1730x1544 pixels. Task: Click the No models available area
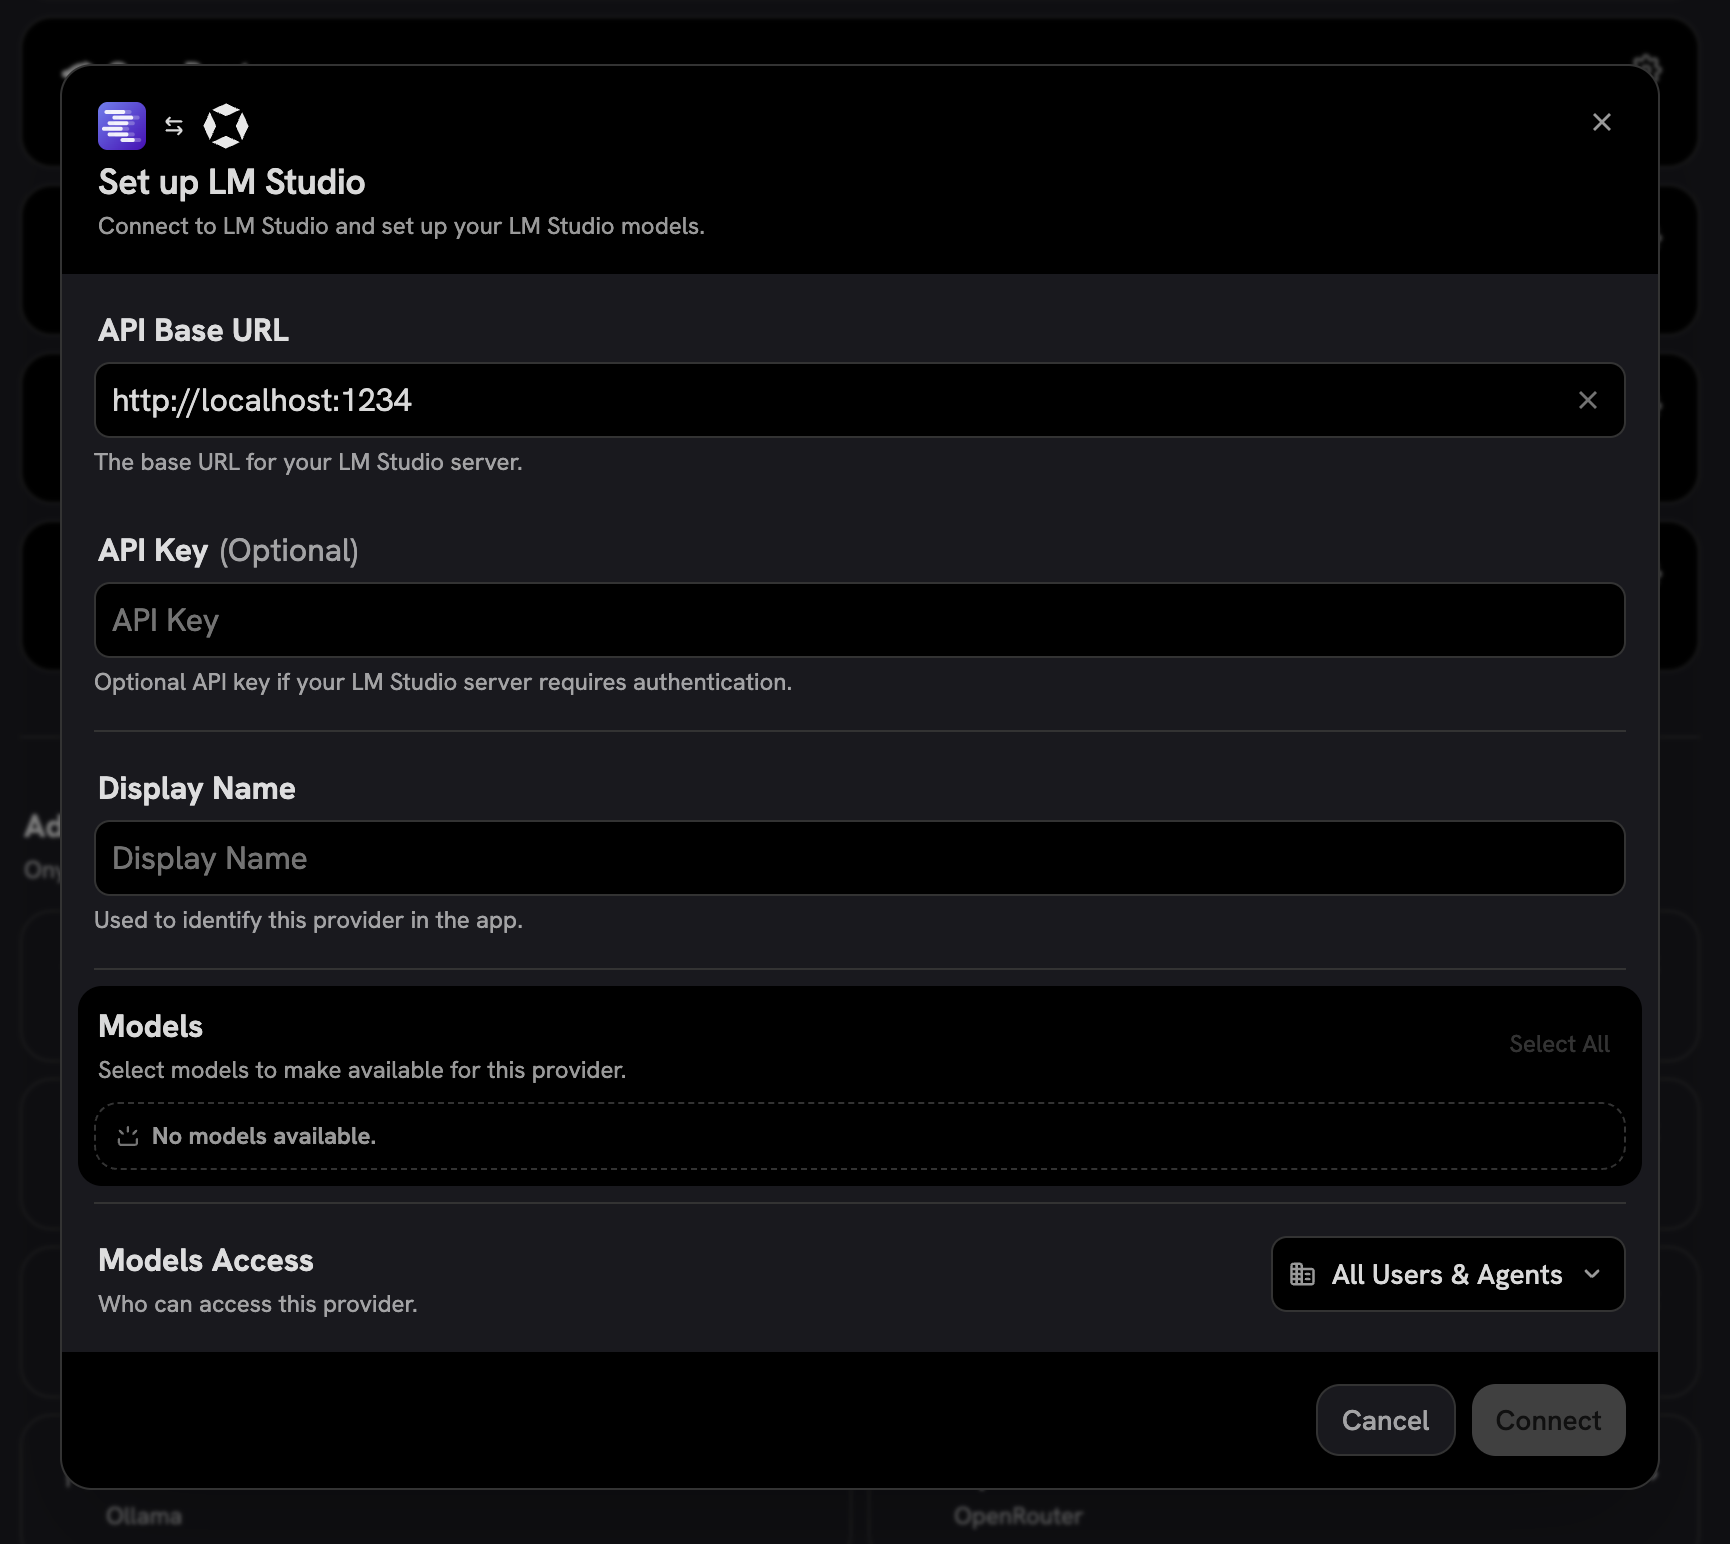click(x=858, y=1136)
